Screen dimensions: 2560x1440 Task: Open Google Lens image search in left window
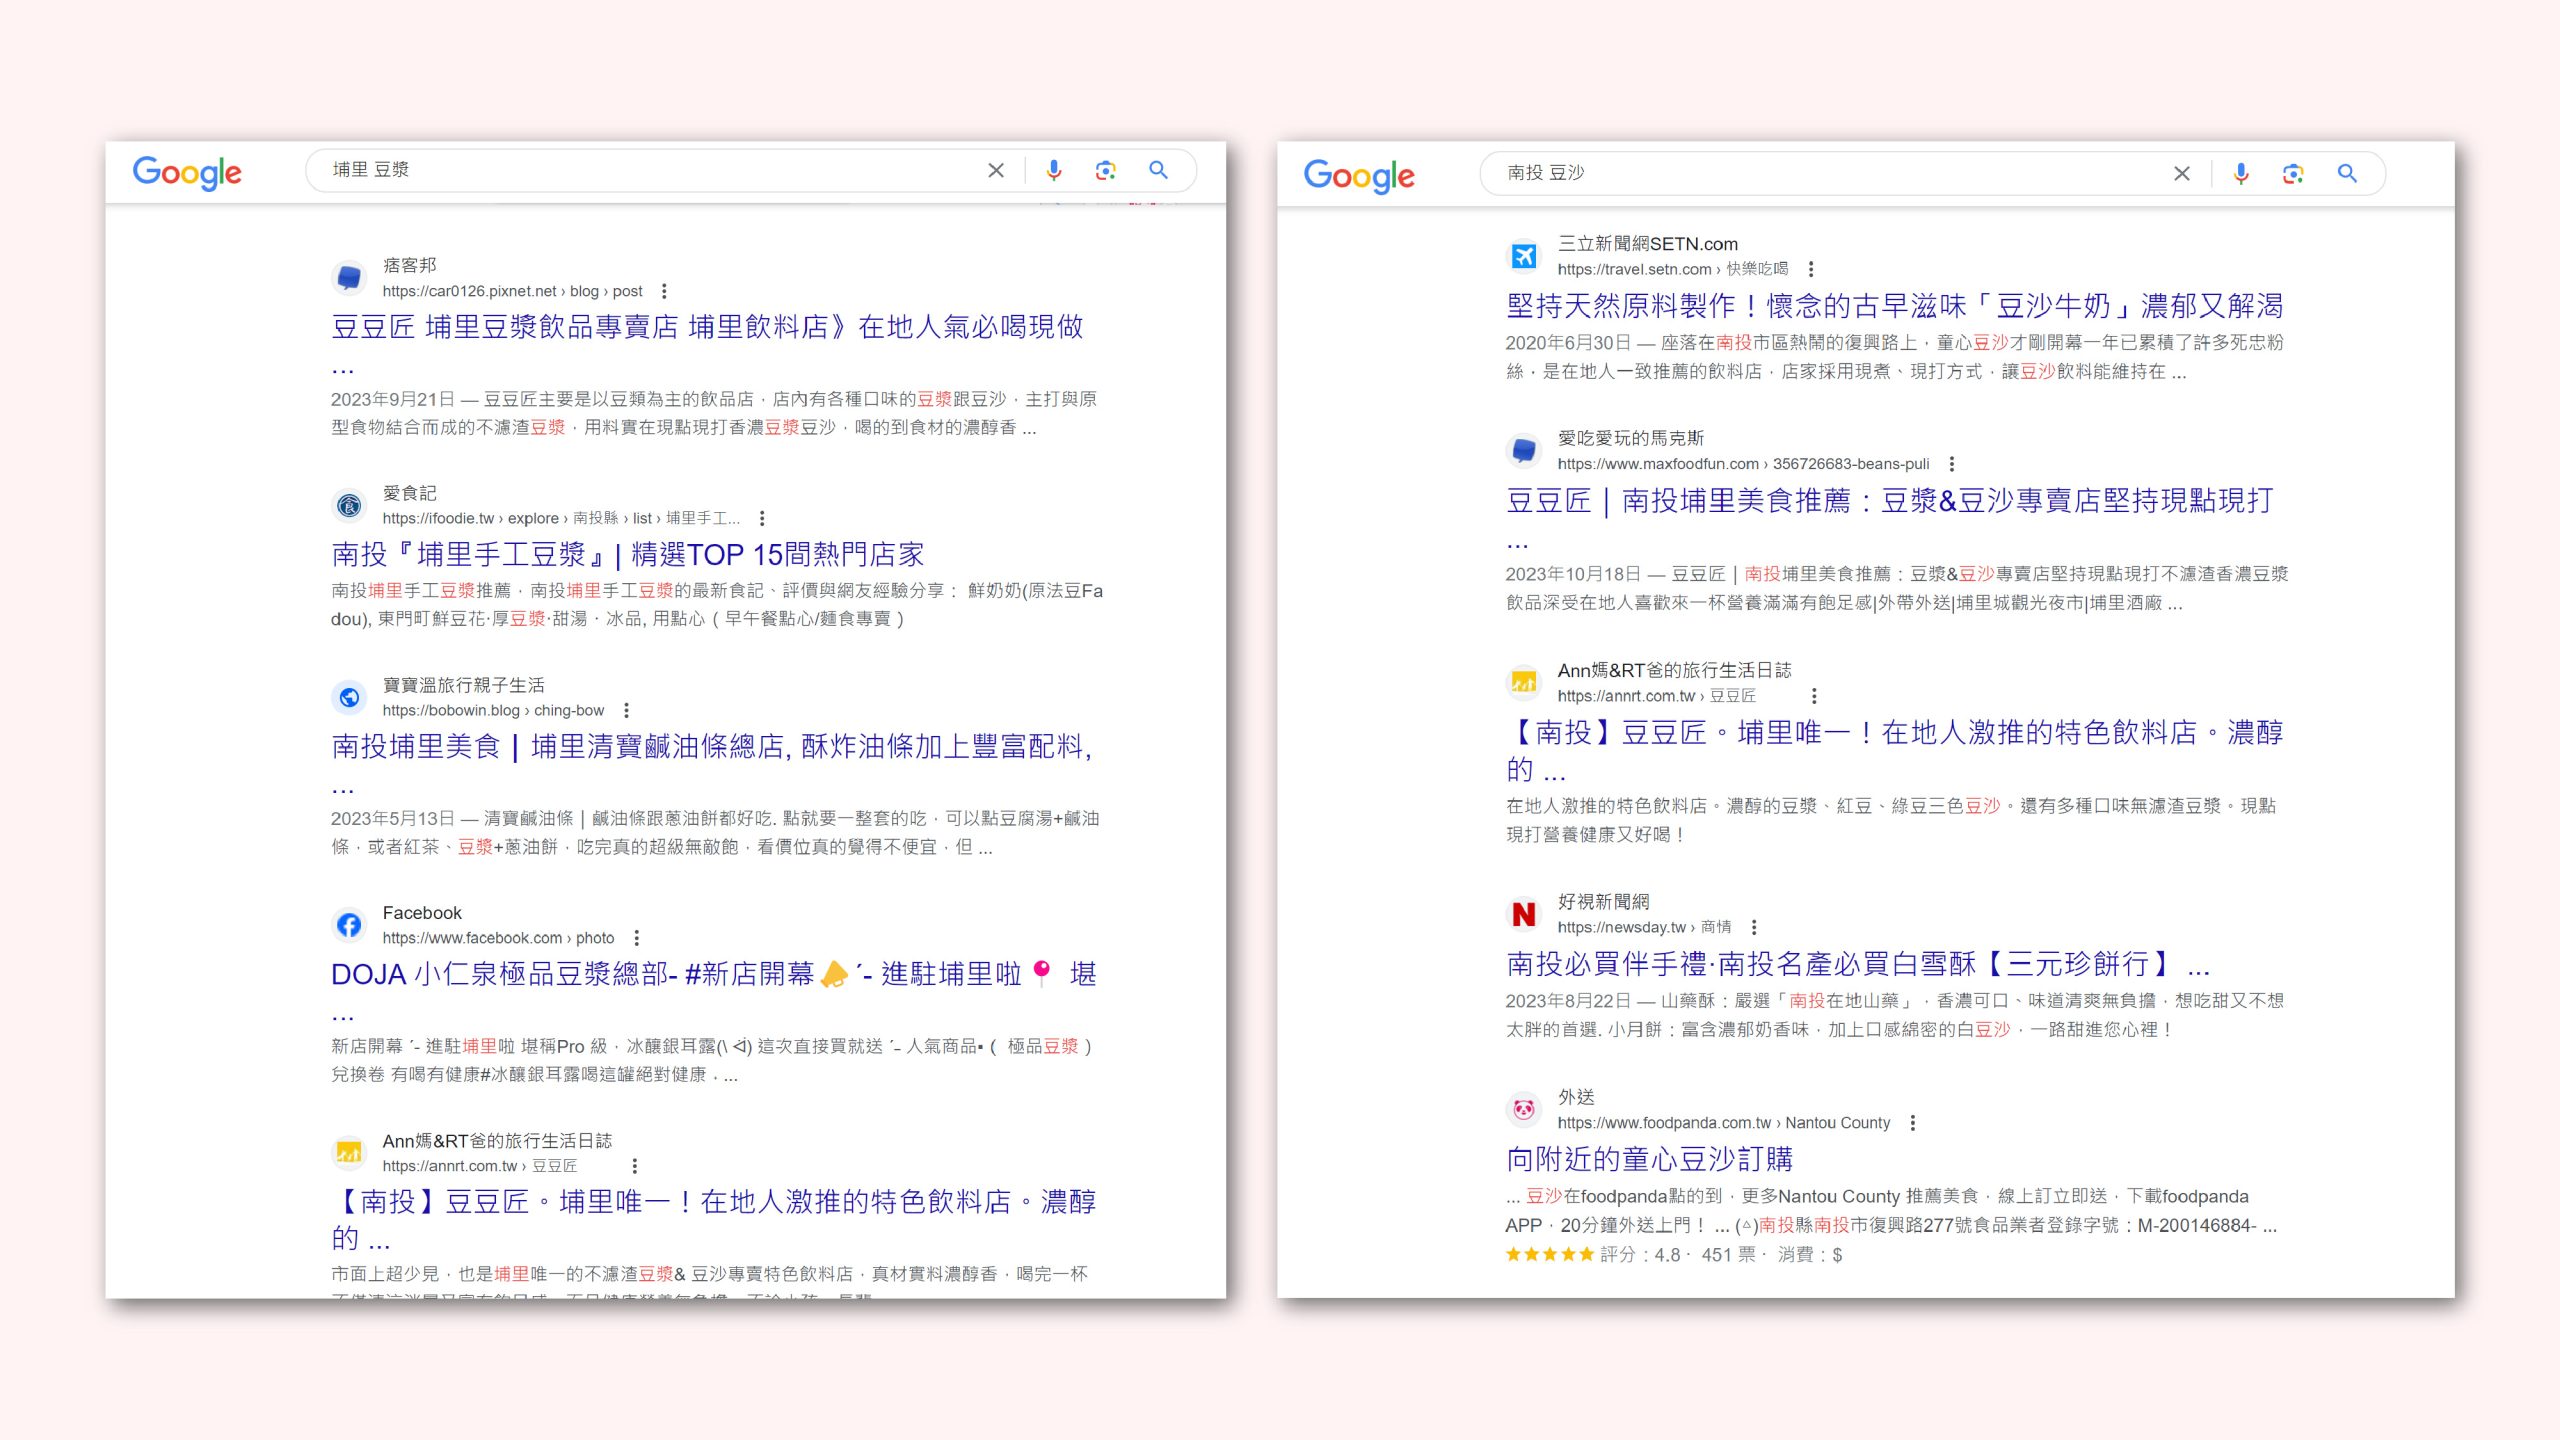(1105, 170)
